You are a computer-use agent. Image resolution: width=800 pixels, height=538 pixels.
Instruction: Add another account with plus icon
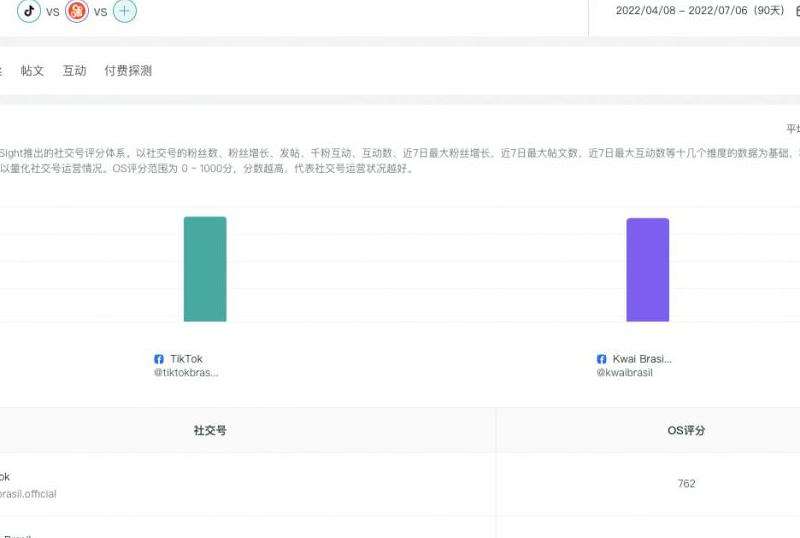pos(124,12)
